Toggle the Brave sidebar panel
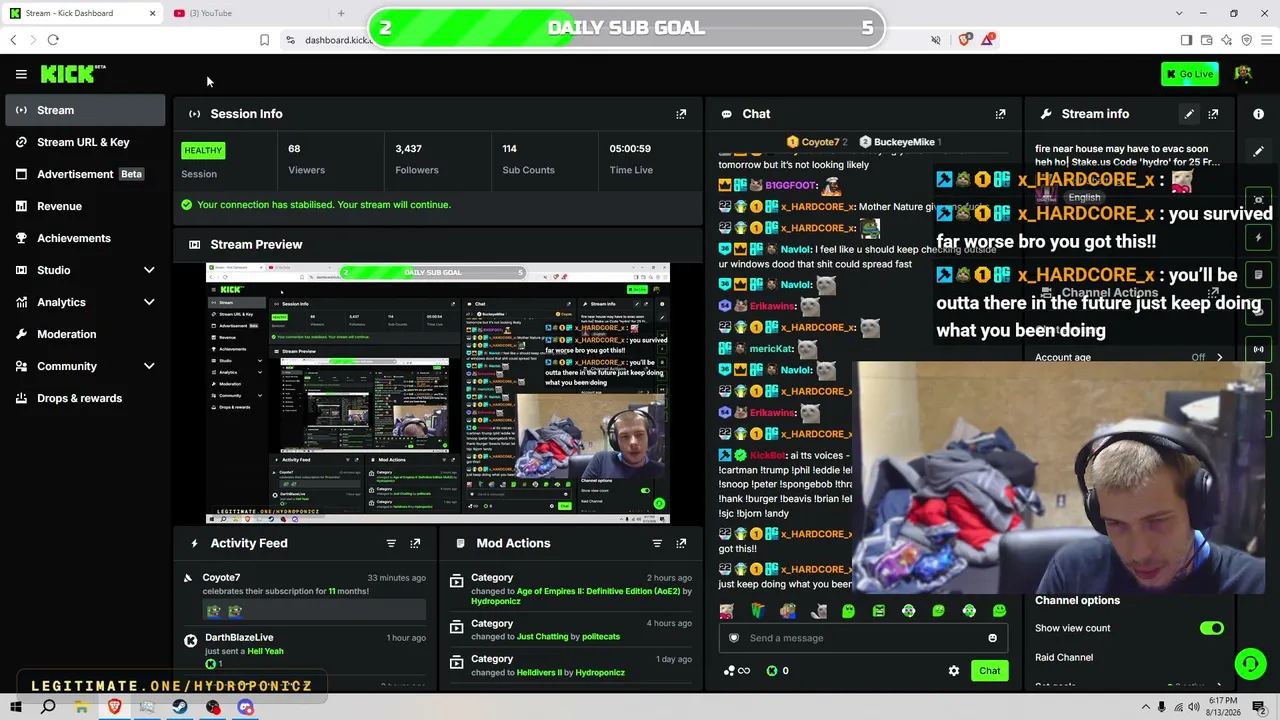This screenshot has width=1280, height=720. [x=1186, y=40]
